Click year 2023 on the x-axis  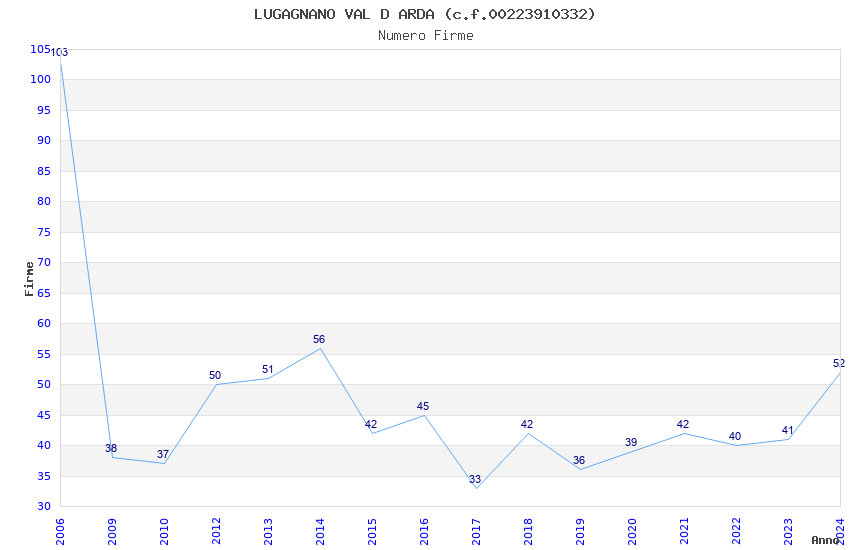click(789, 532)
